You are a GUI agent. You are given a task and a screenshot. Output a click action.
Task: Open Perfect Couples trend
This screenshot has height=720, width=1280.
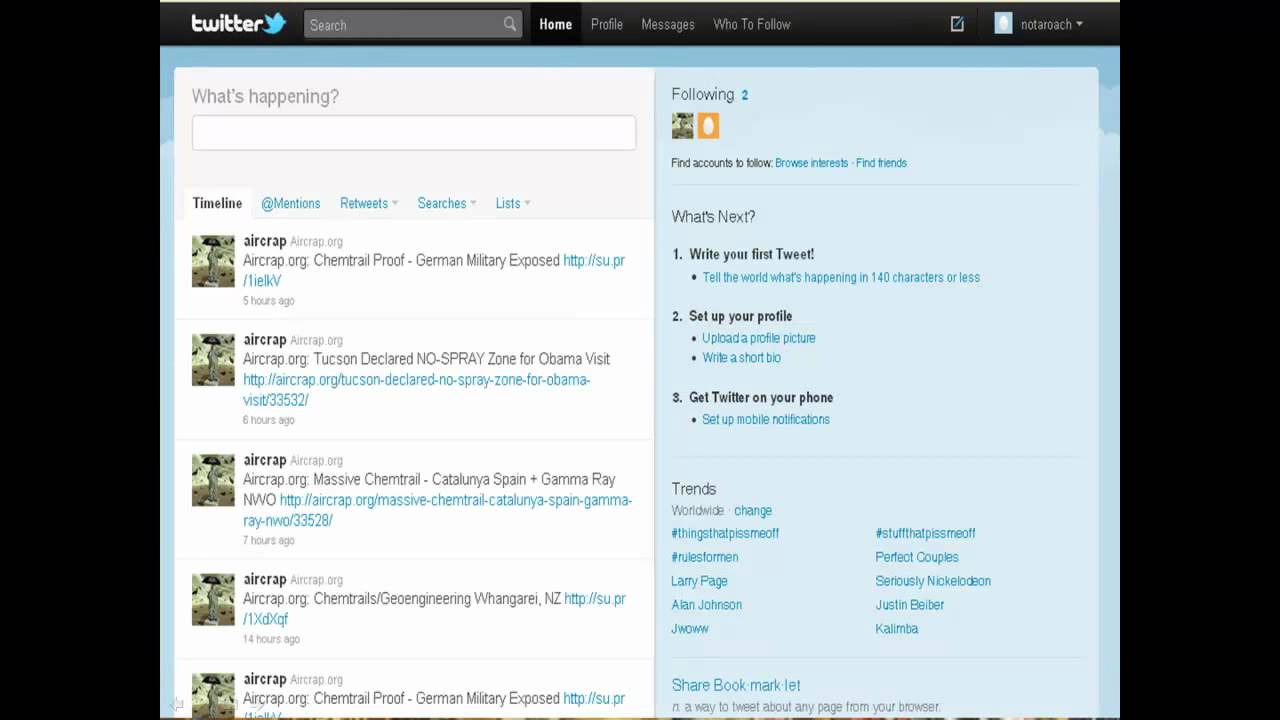[917, 558]
